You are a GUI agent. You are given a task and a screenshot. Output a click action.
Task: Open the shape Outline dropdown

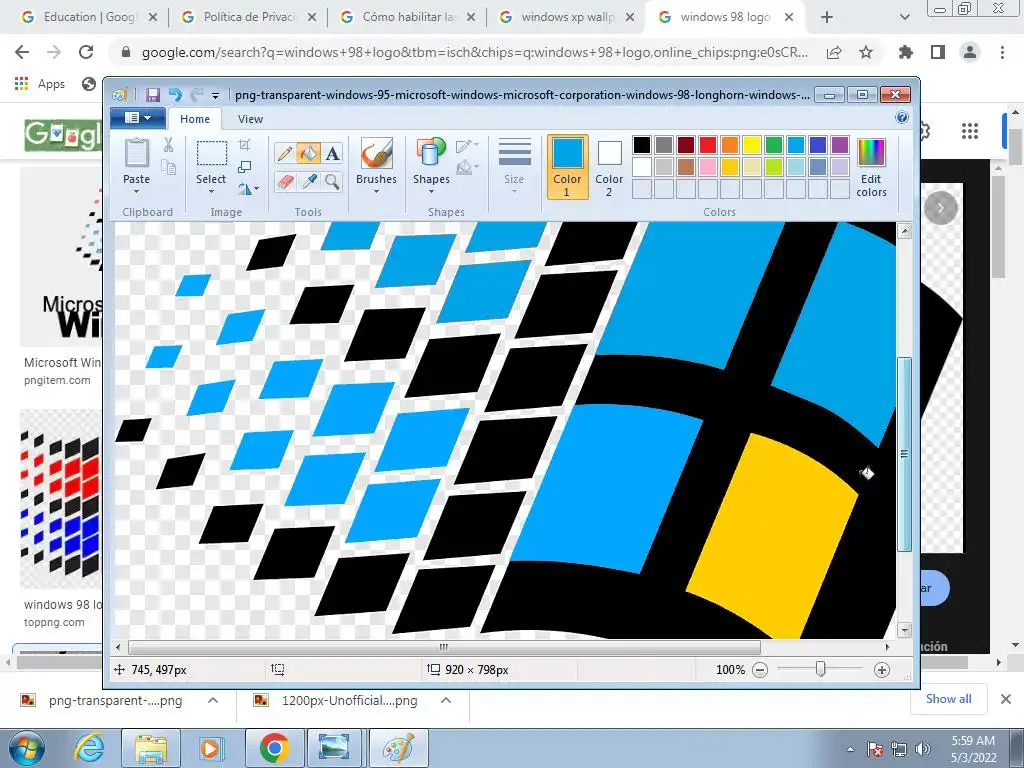pyautogui.click(x=468, y=145)
